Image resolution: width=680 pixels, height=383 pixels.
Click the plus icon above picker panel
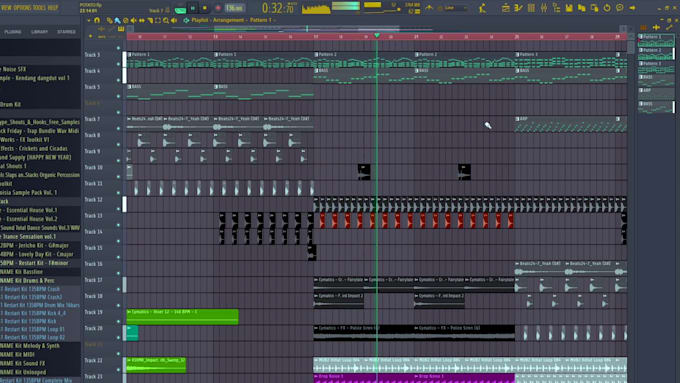[x=656, y=28]
